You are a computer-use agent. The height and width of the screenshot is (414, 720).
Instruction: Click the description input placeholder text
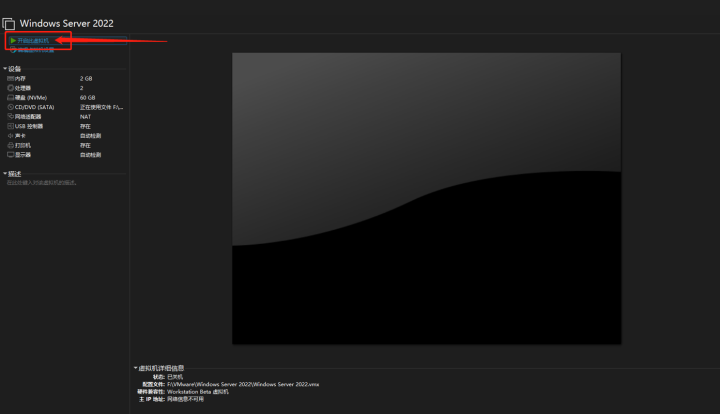tap(42, 183)
